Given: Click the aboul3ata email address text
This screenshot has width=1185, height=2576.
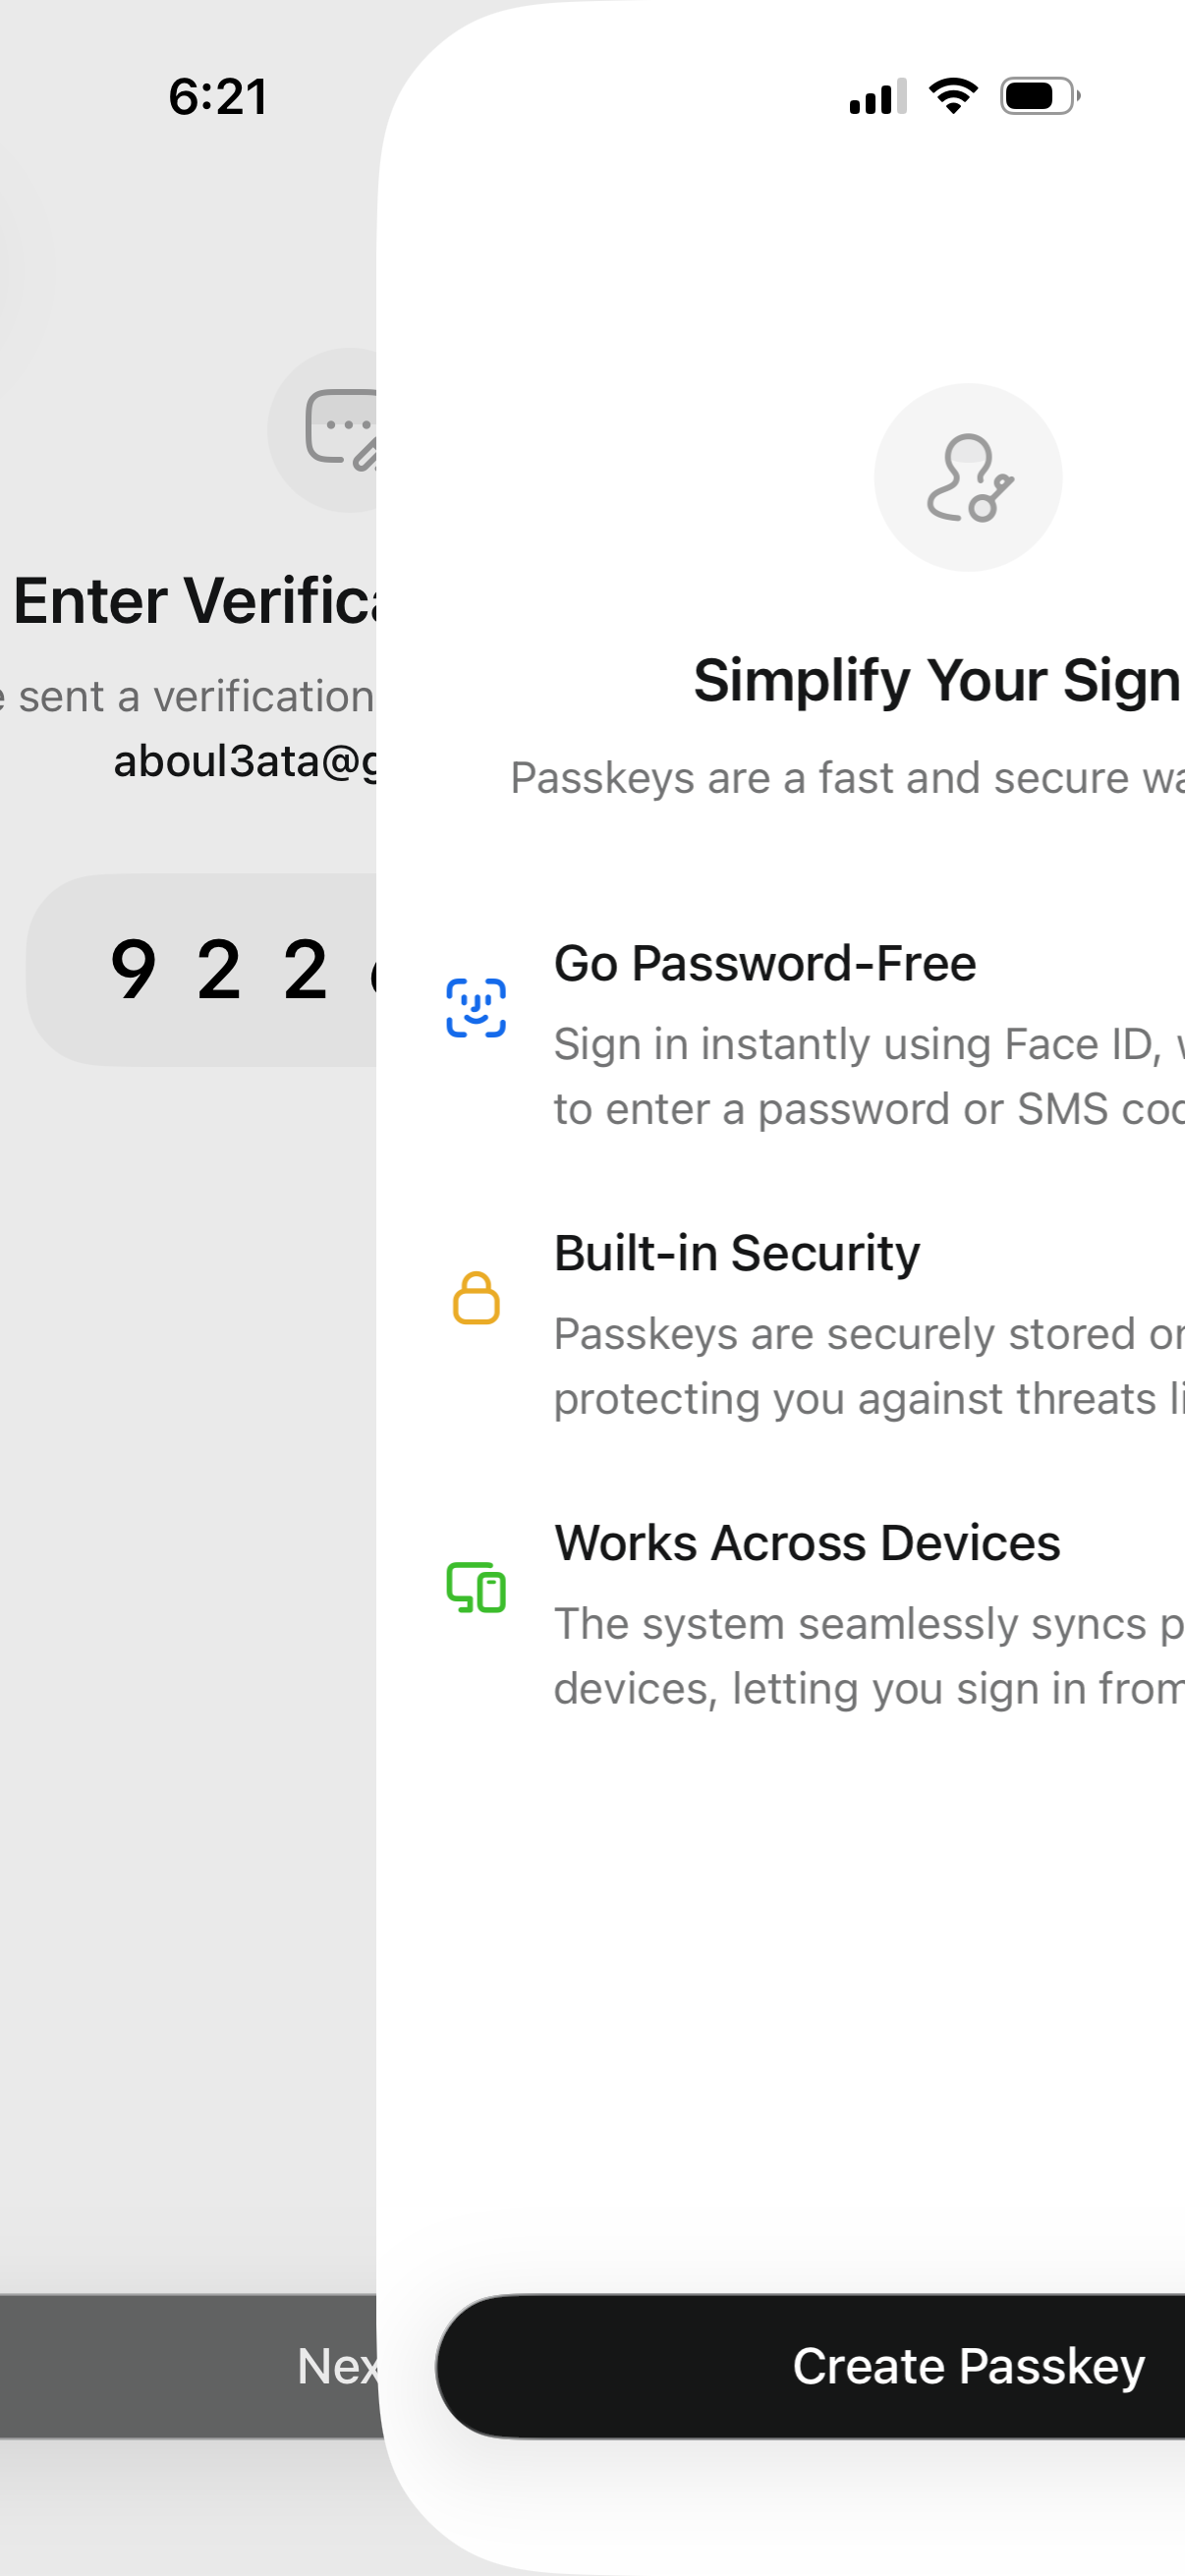Looking at the screenshot, I should (246, 761).
